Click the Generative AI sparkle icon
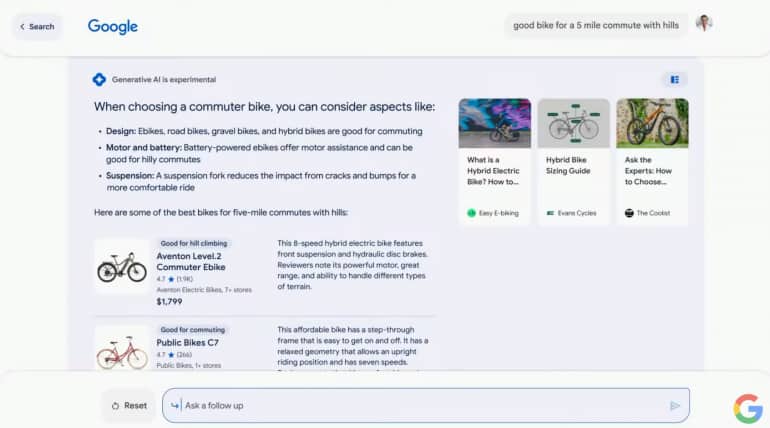Image resolution: width=770 pixels, height=428 pixels. 99,80
